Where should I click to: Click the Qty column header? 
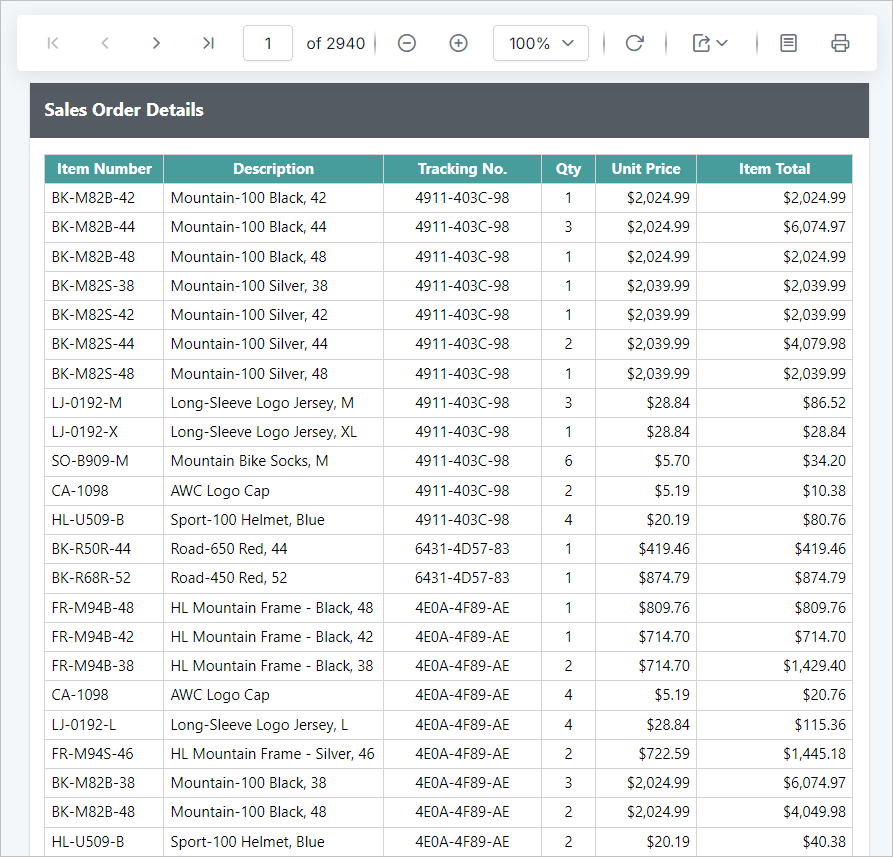point(567,169)
